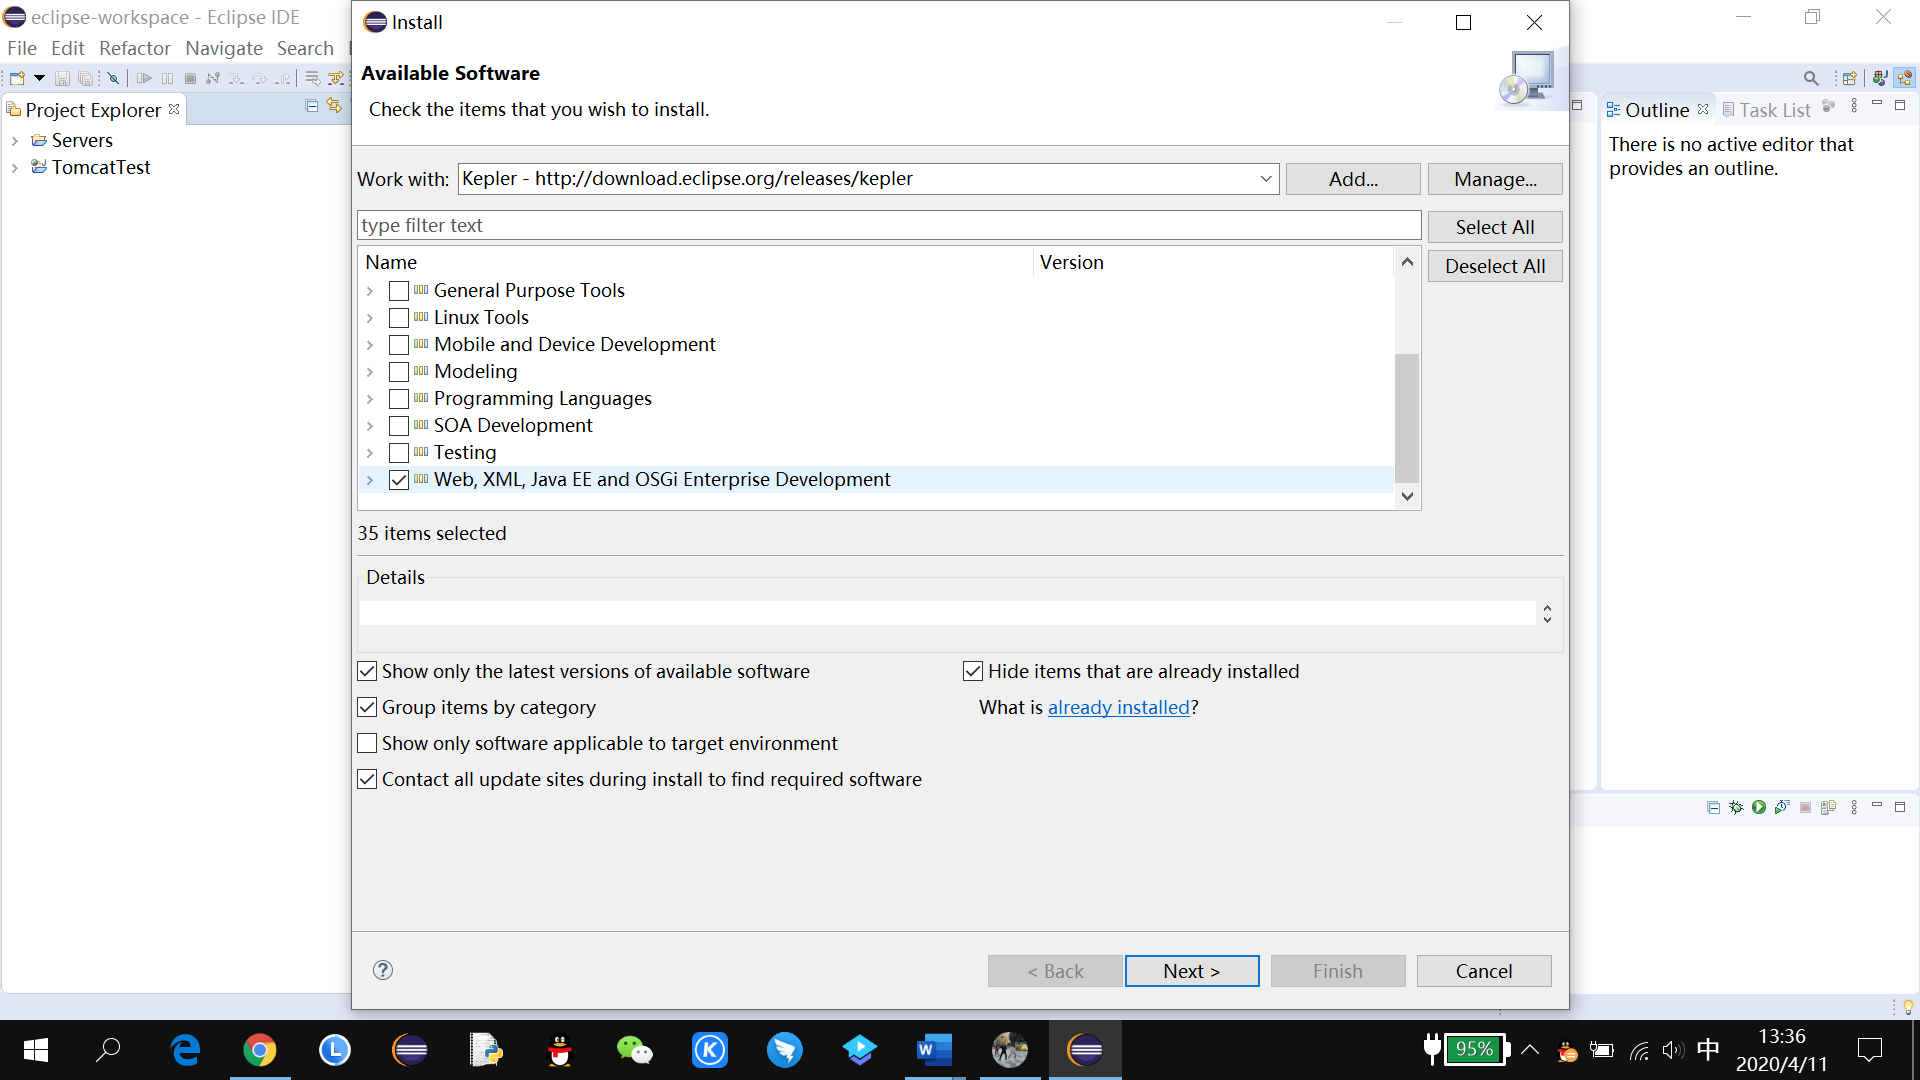1920x1080 pixels.
Task: Toggle Link with Editor in Project Explorer
Action: pos(334,106)
